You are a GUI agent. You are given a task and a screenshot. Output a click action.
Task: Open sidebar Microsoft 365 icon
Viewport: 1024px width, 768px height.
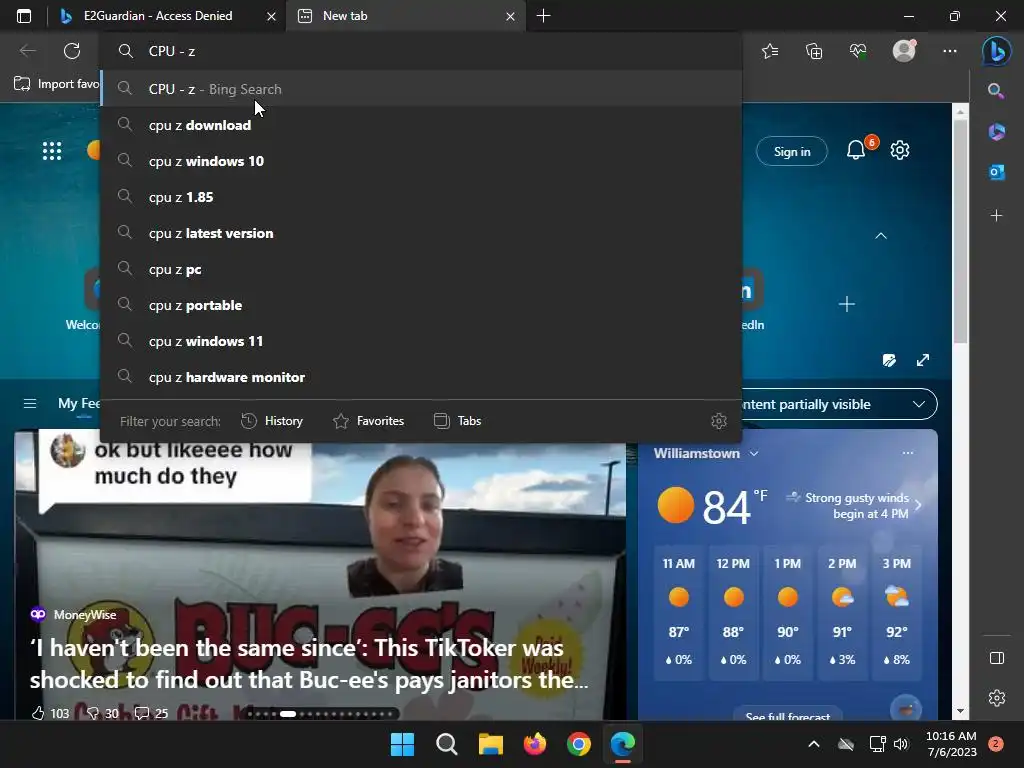(996, 131)
